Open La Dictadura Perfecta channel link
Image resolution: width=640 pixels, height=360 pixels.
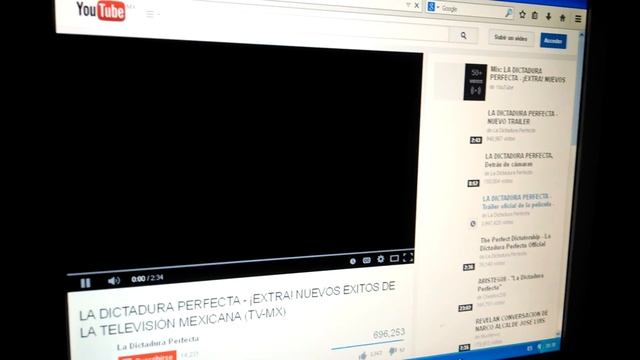pyautogui.click(x=158, y=343)
